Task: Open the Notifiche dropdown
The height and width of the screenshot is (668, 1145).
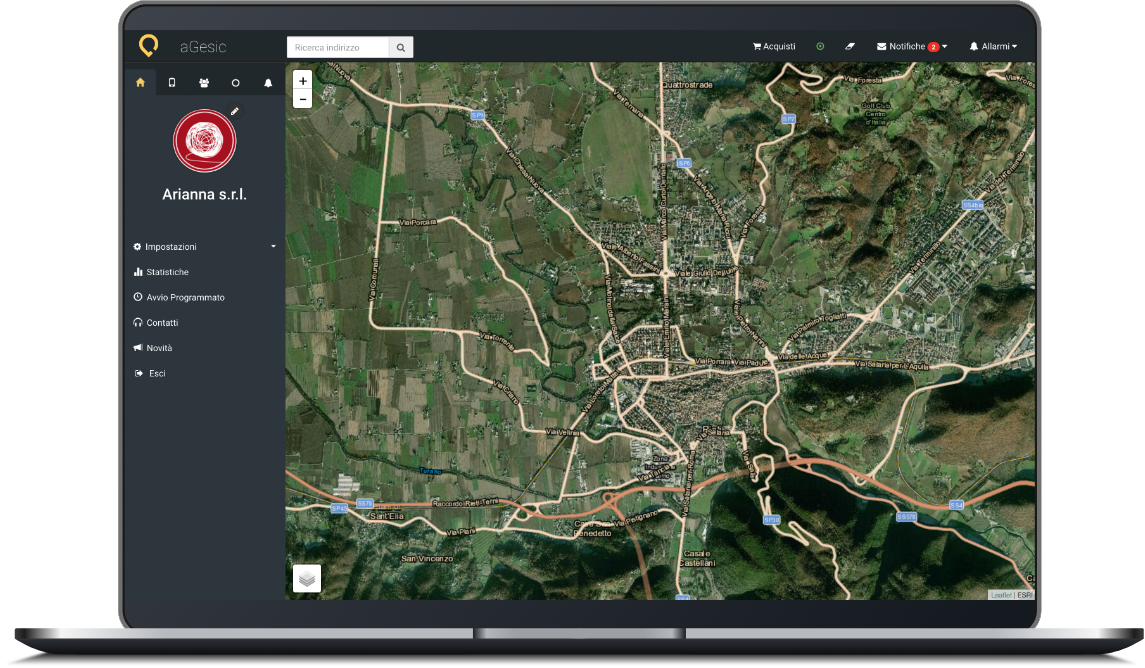Action: tap(911, 47)
